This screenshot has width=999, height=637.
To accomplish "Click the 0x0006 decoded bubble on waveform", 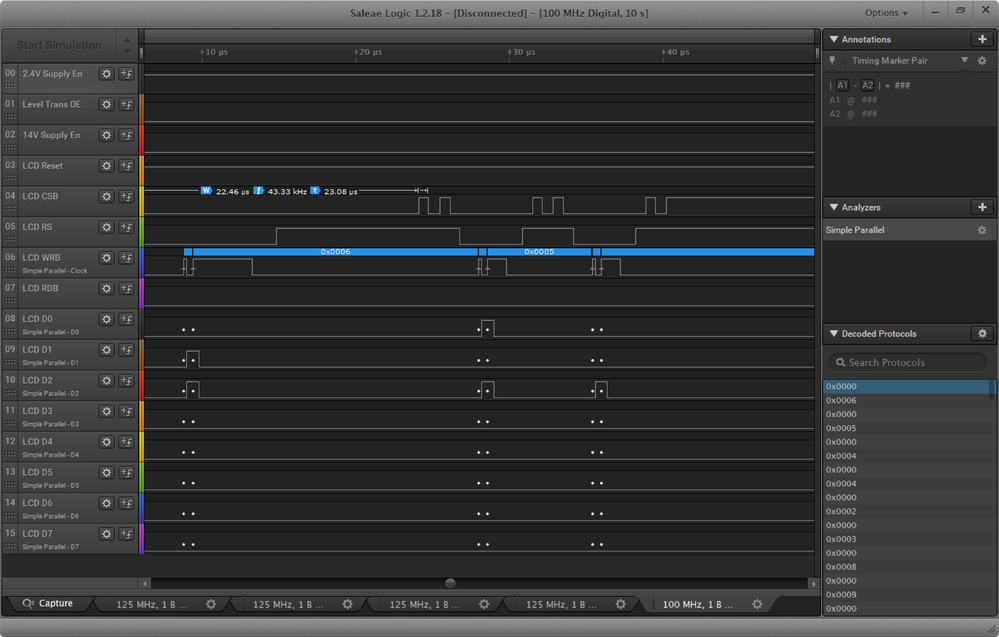I will (x=335, y=252).
